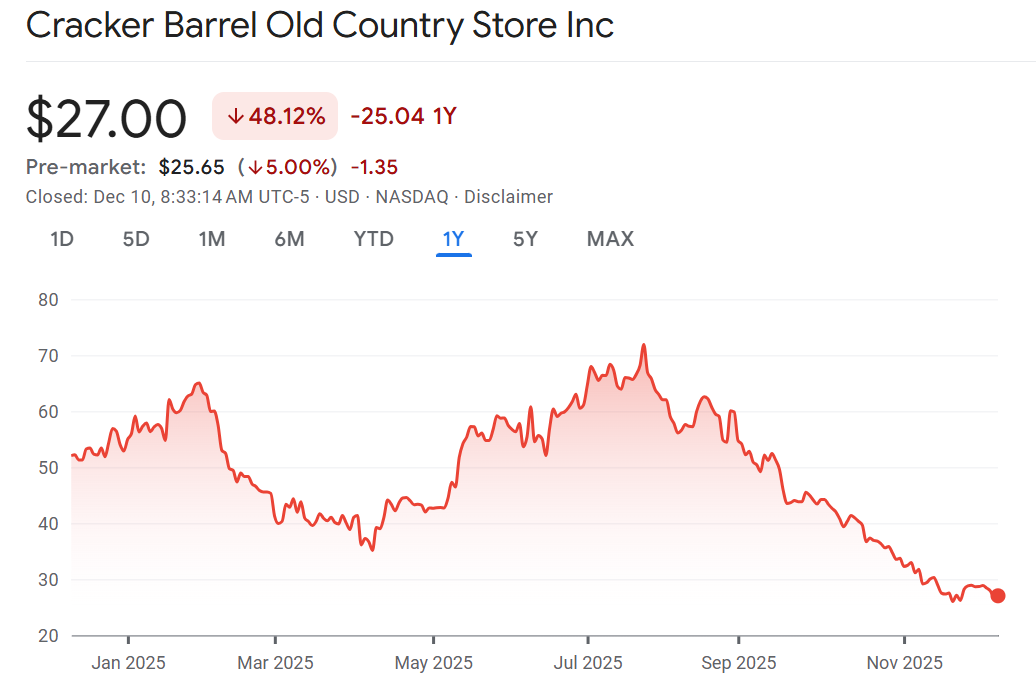Viewport: 1036px width, 691px height.
Task: Switch chart to 5Y range
Action: click(x=525, y=239)
